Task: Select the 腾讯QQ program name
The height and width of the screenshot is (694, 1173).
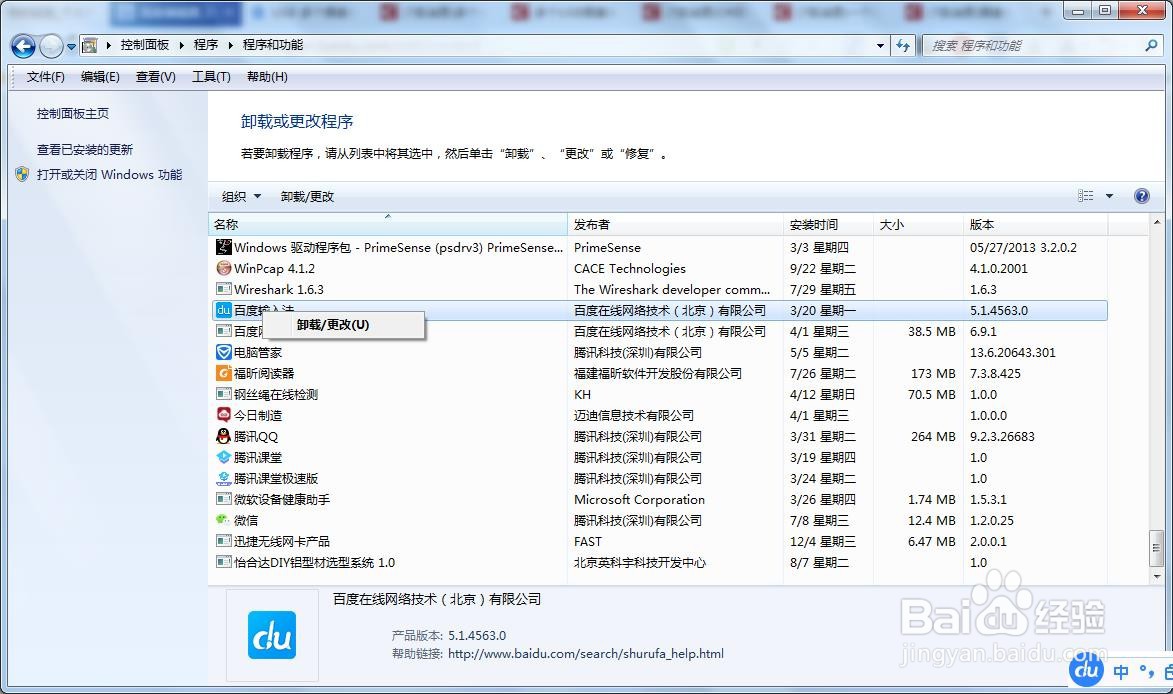Action: click(x=255, y=436)
